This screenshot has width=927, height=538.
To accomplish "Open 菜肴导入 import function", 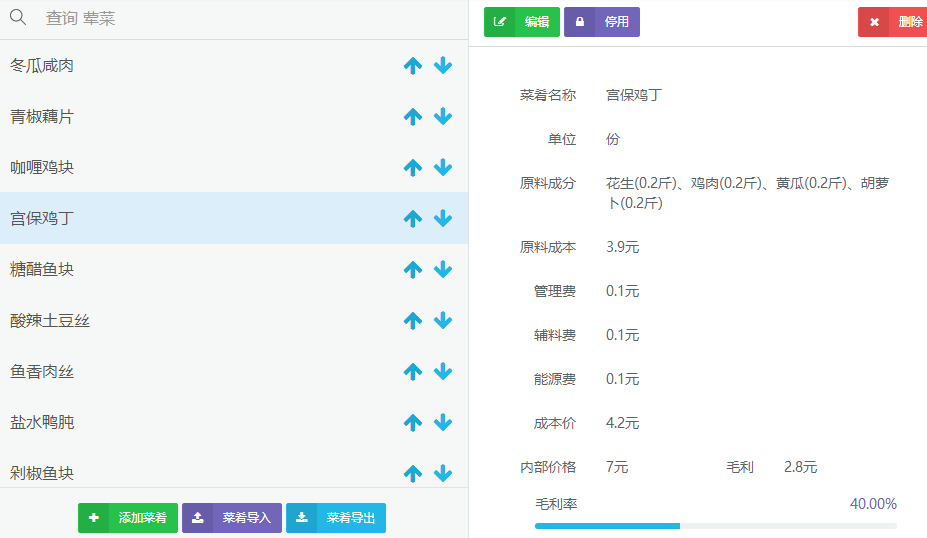I will point(232,518).
